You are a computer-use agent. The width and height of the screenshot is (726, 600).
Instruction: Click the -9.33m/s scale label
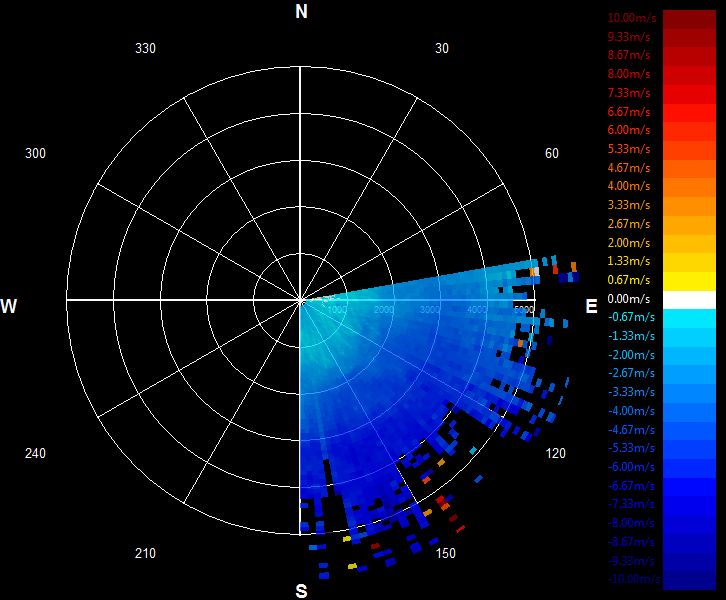(x=631, y=562)
